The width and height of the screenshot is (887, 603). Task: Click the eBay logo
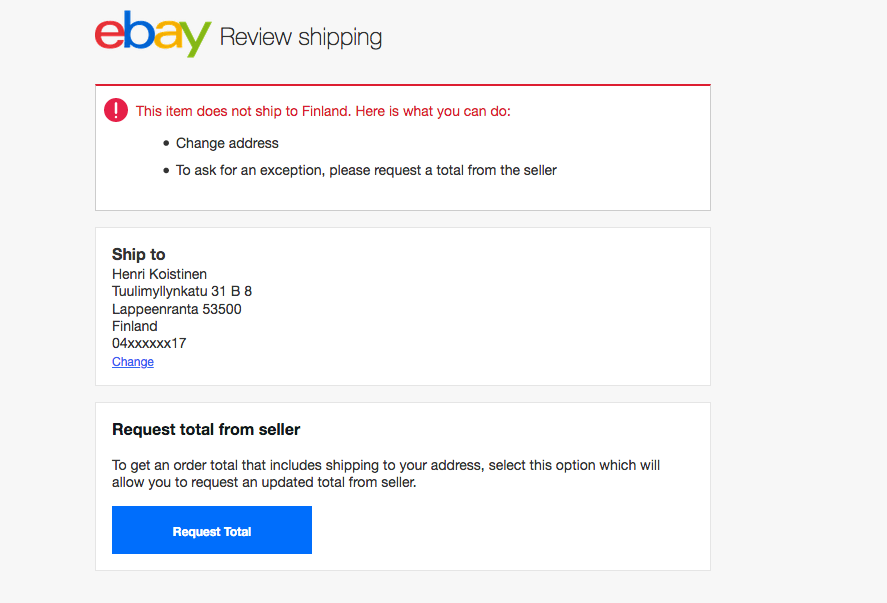pyautogui.click(x=153, y=35)
